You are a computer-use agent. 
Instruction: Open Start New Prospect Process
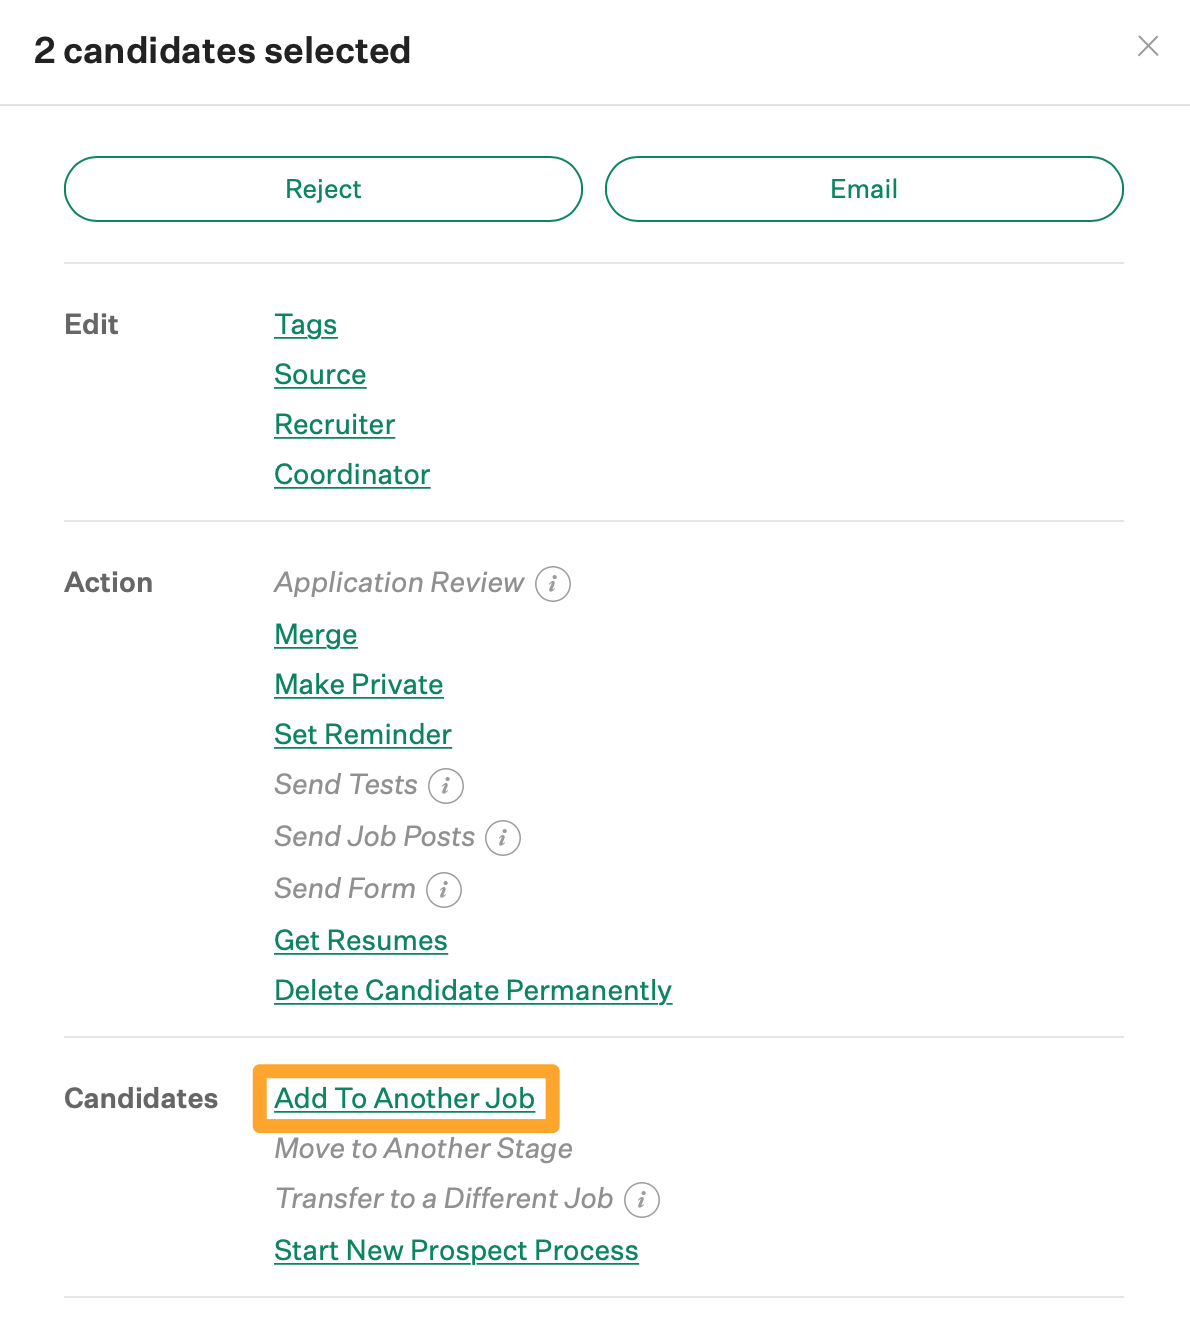click(456, 1251)
